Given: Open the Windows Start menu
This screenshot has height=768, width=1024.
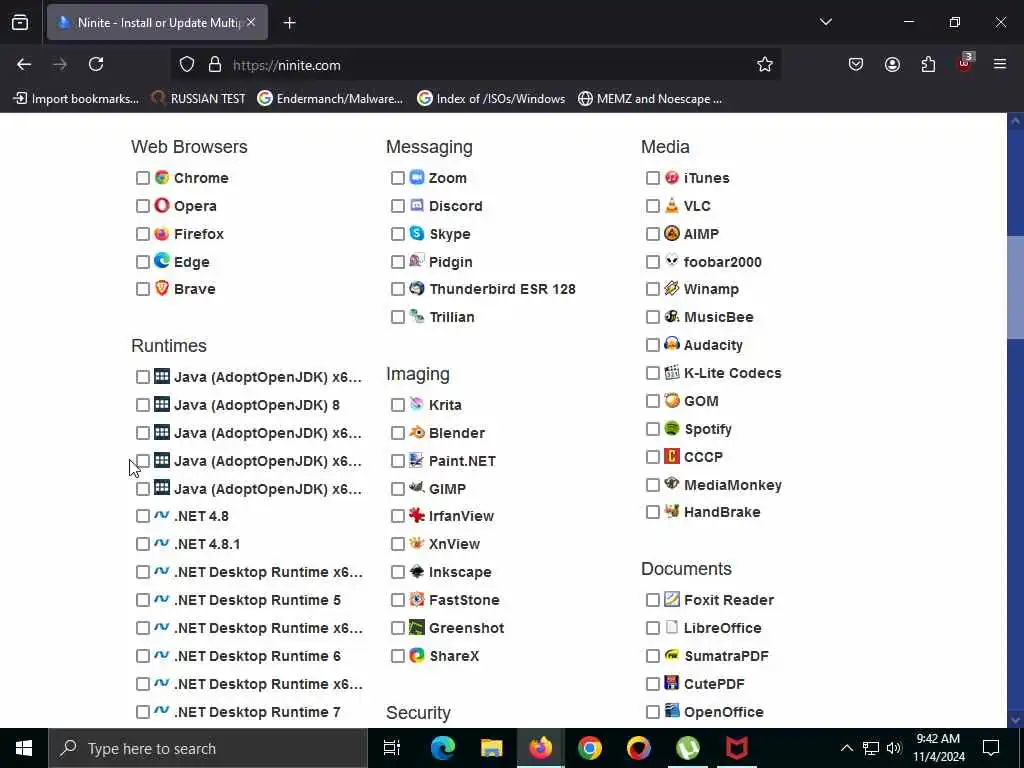Looking at the screenshot, I should pyautogui.click(x=24, y=748).
